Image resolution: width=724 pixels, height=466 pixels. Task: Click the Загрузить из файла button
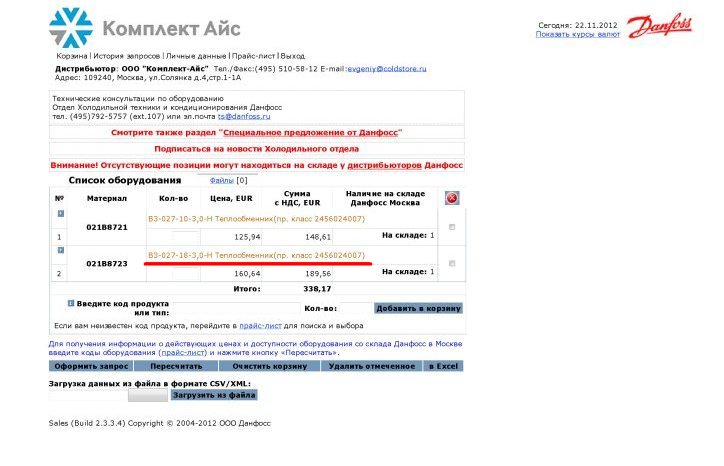tap(214, 395)
